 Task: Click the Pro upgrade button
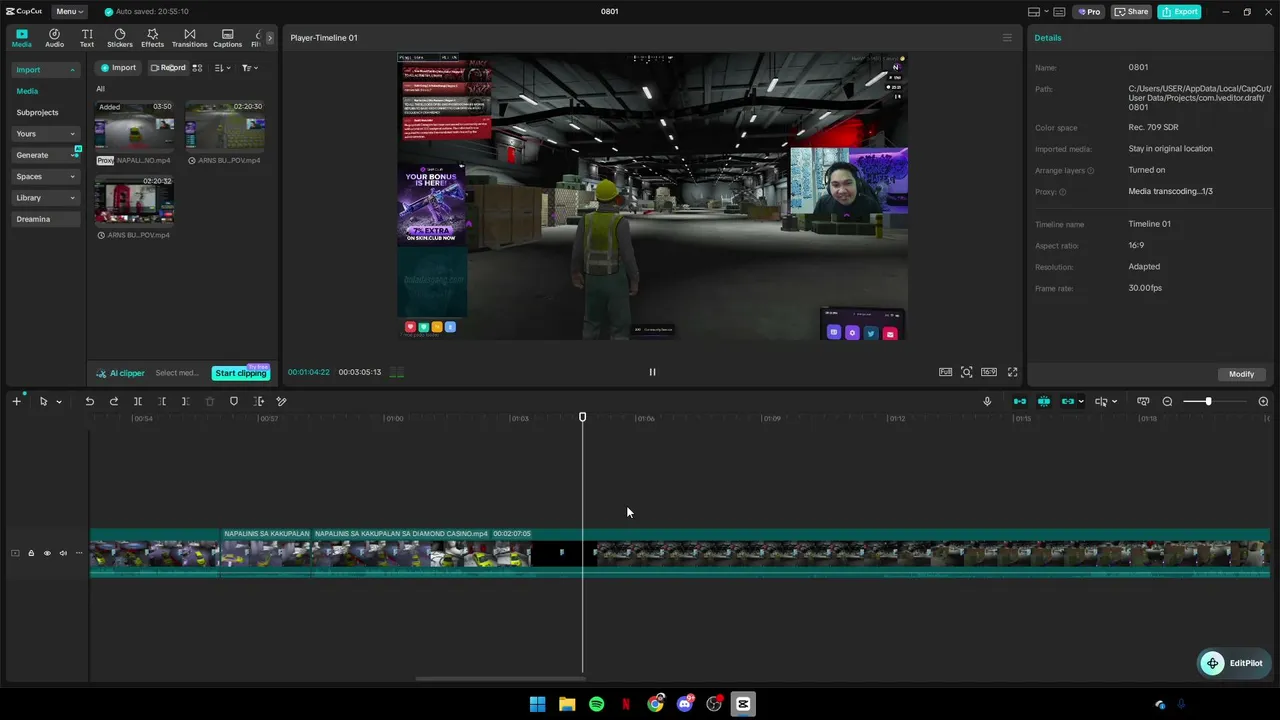click(1088, 12)
